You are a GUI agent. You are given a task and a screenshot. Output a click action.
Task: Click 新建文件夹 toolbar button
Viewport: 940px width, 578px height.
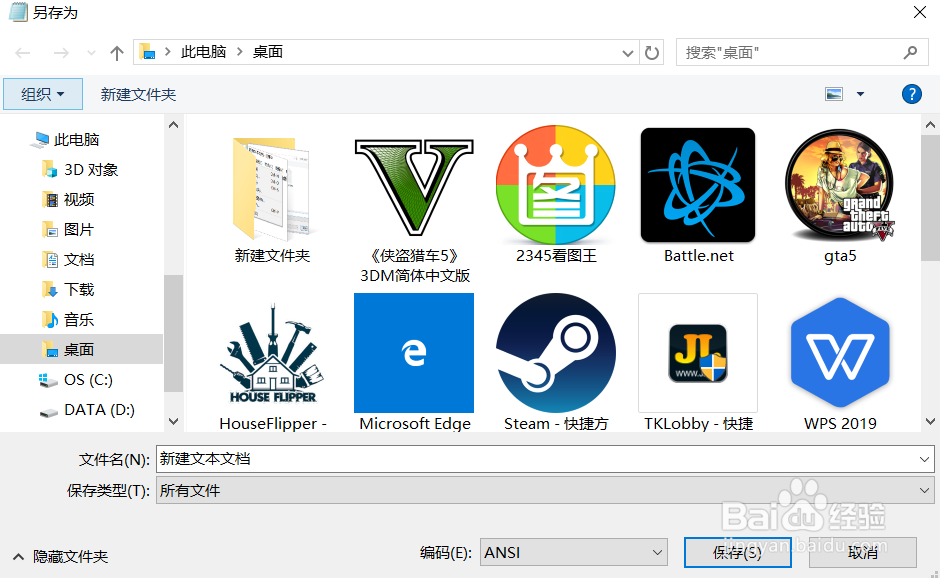point(138,94)
